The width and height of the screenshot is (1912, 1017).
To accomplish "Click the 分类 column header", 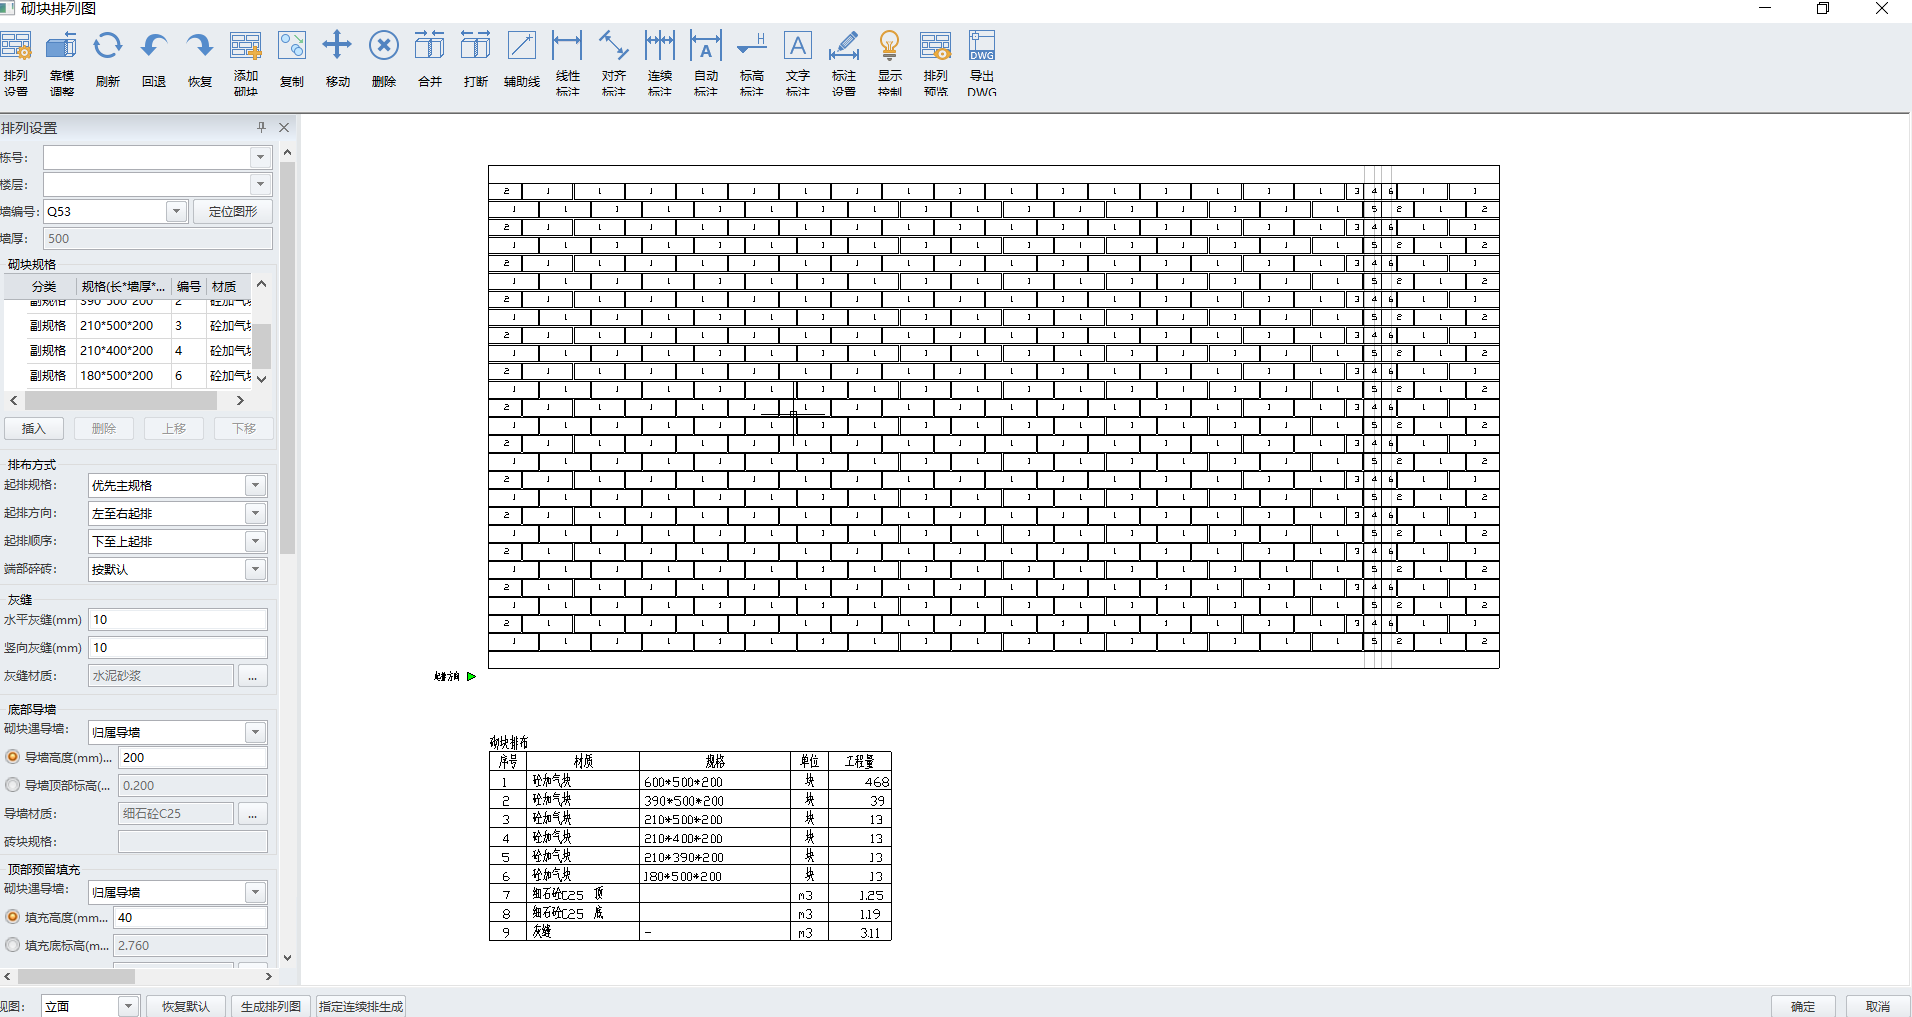I will [43, 286].
